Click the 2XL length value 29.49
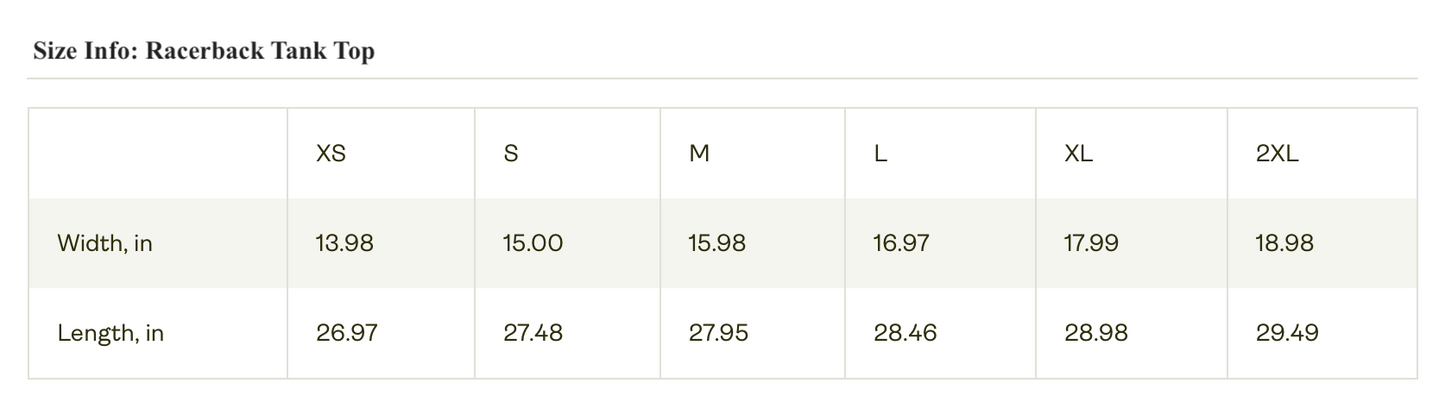The image size is (1445, 402). [1287, 333]
